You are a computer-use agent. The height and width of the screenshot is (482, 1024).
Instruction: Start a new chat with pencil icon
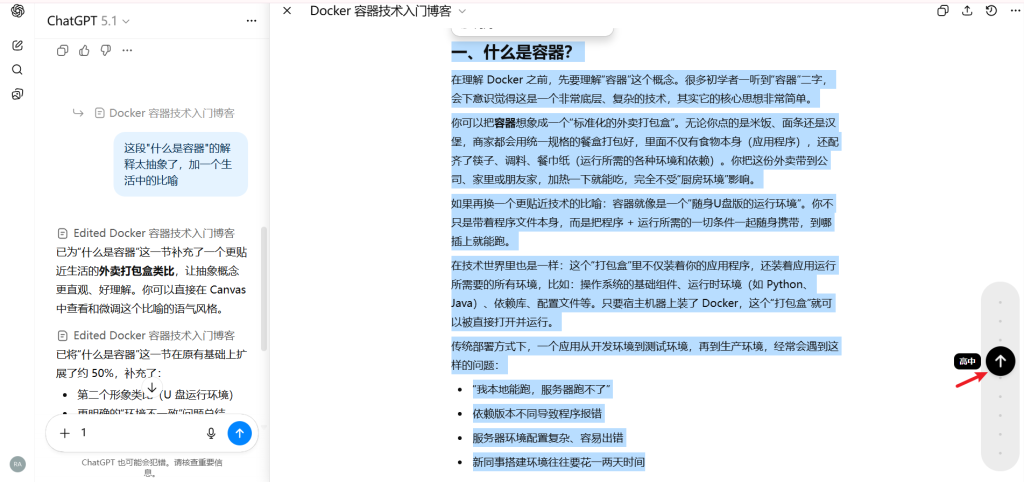(18, 45)
